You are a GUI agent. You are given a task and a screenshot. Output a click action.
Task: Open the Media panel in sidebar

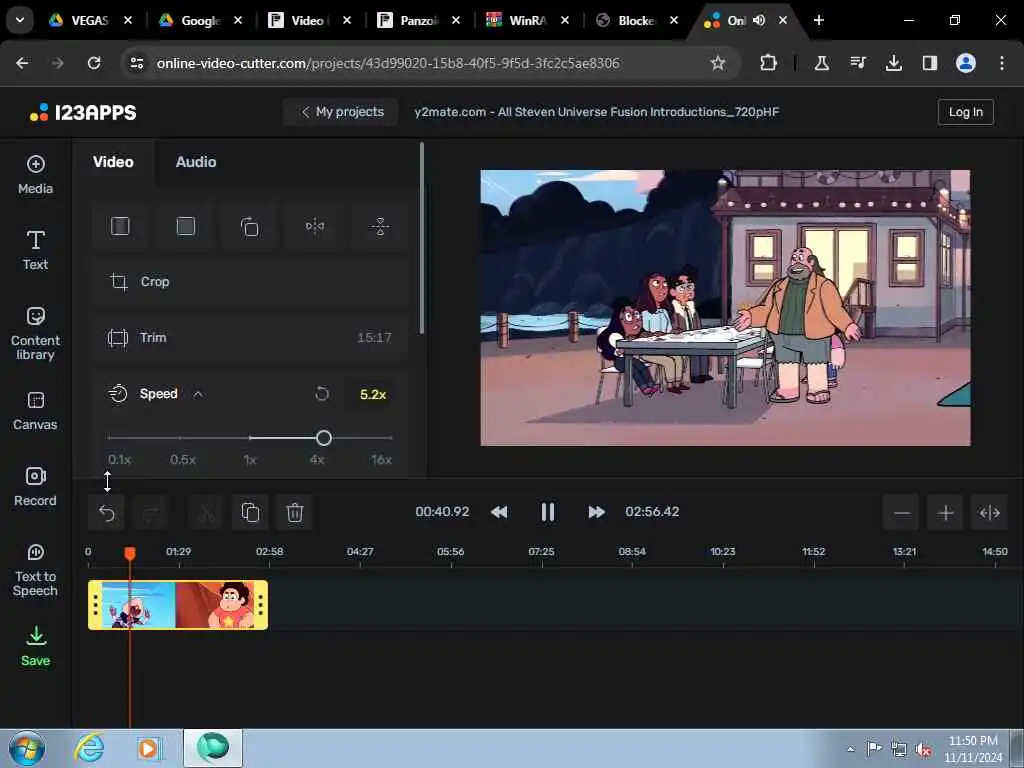coord(35,174)
